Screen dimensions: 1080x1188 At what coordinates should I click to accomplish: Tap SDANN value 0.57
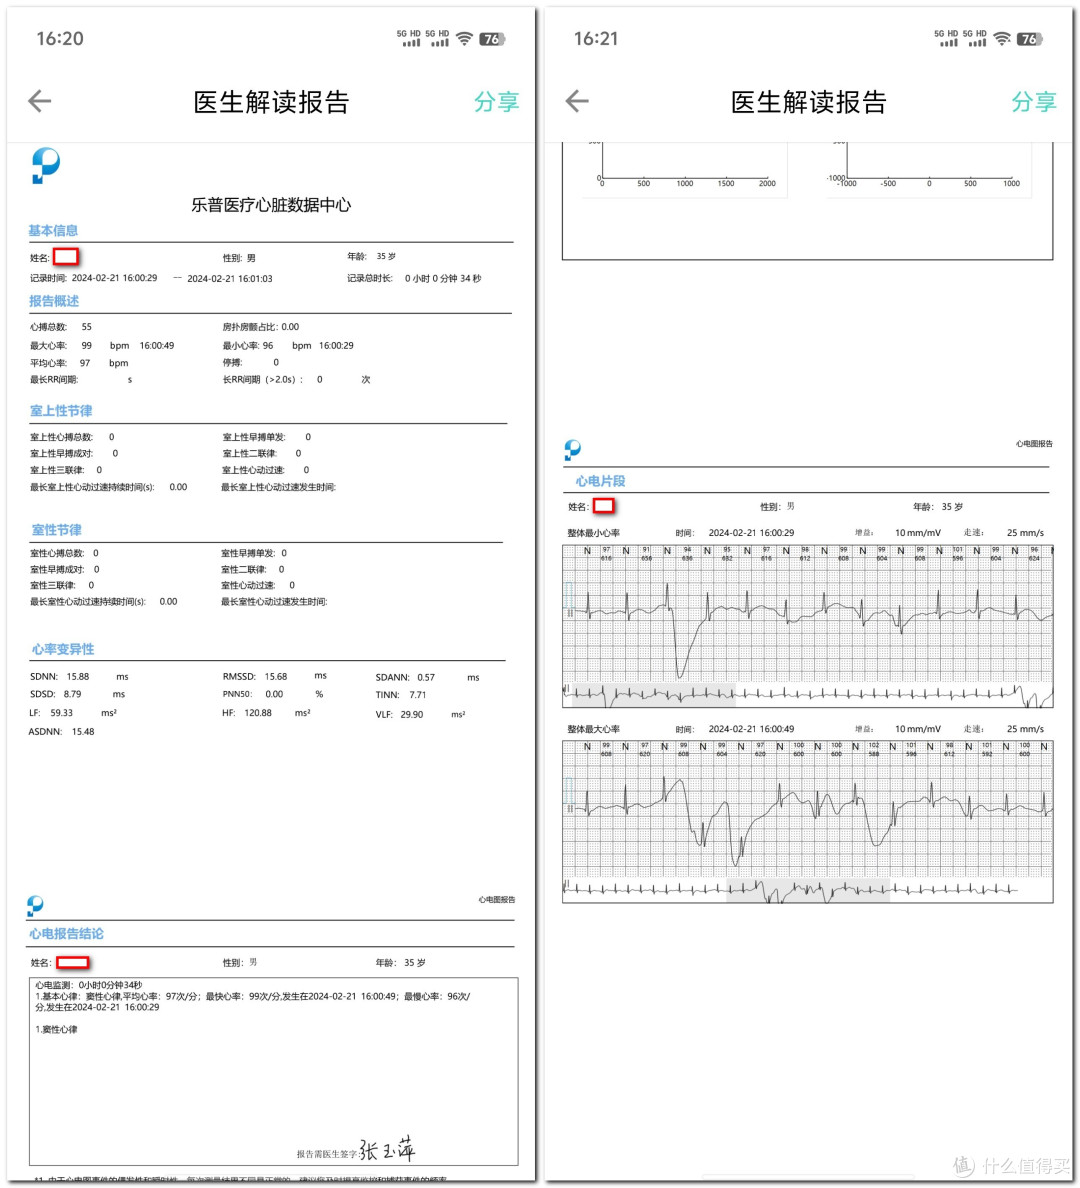point(426,677)
